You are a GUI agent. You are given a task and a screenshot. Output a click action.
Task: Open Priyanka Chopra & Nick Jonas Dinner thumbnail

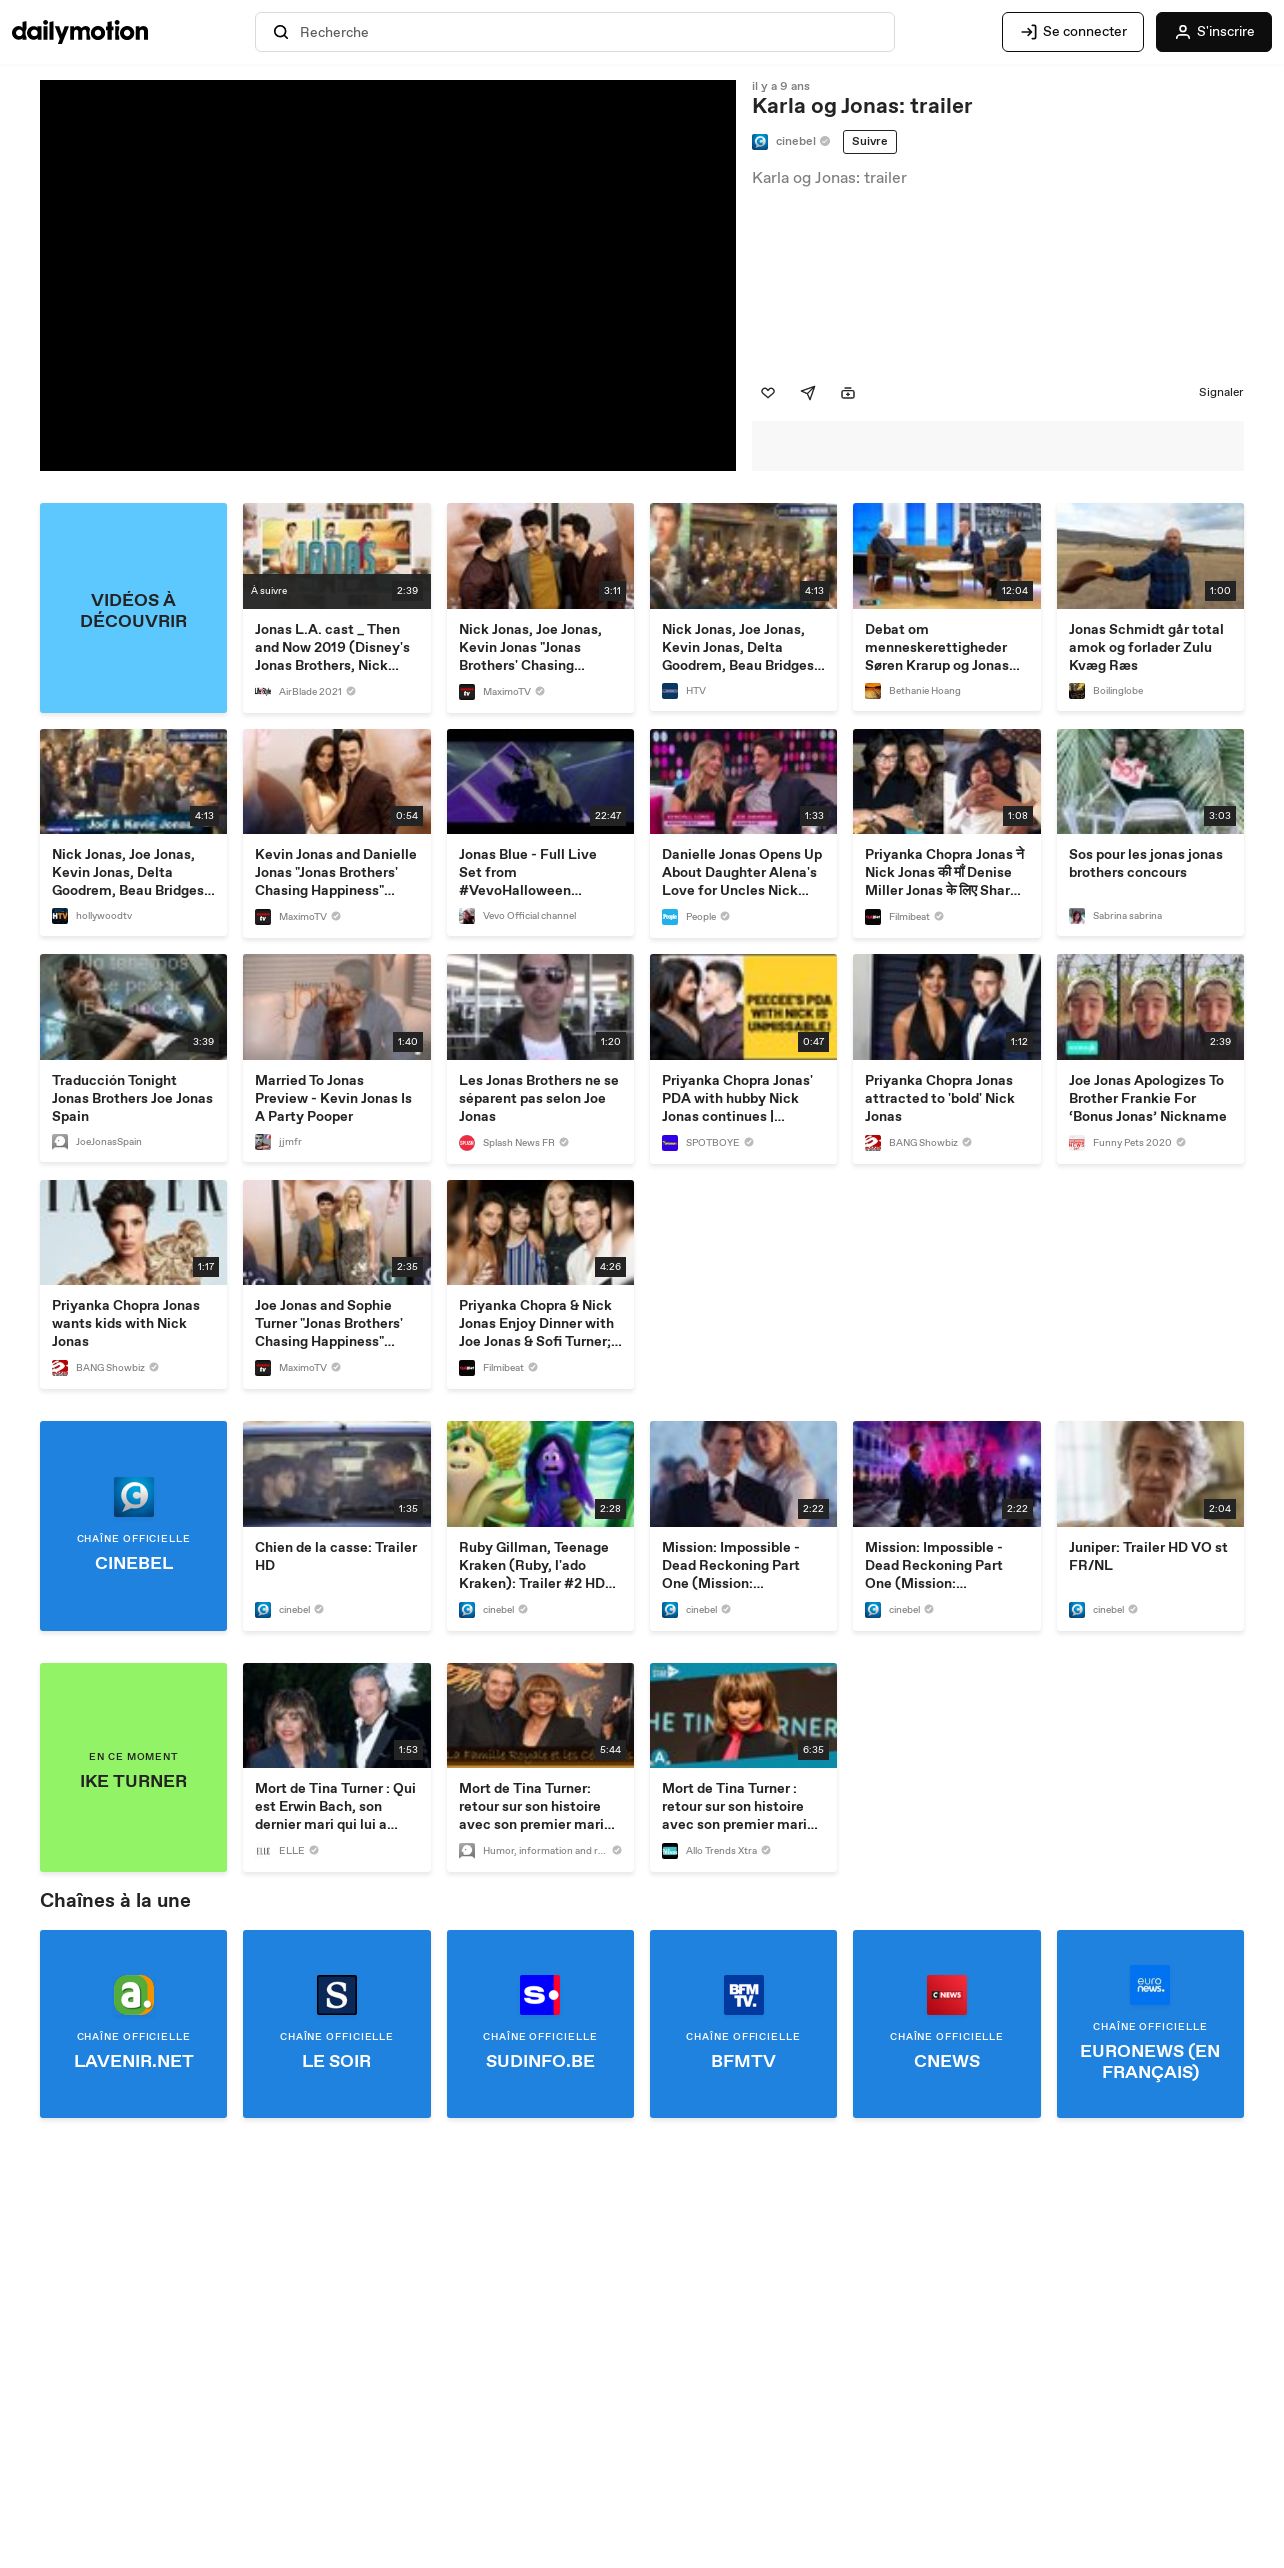coord(540,1232)
